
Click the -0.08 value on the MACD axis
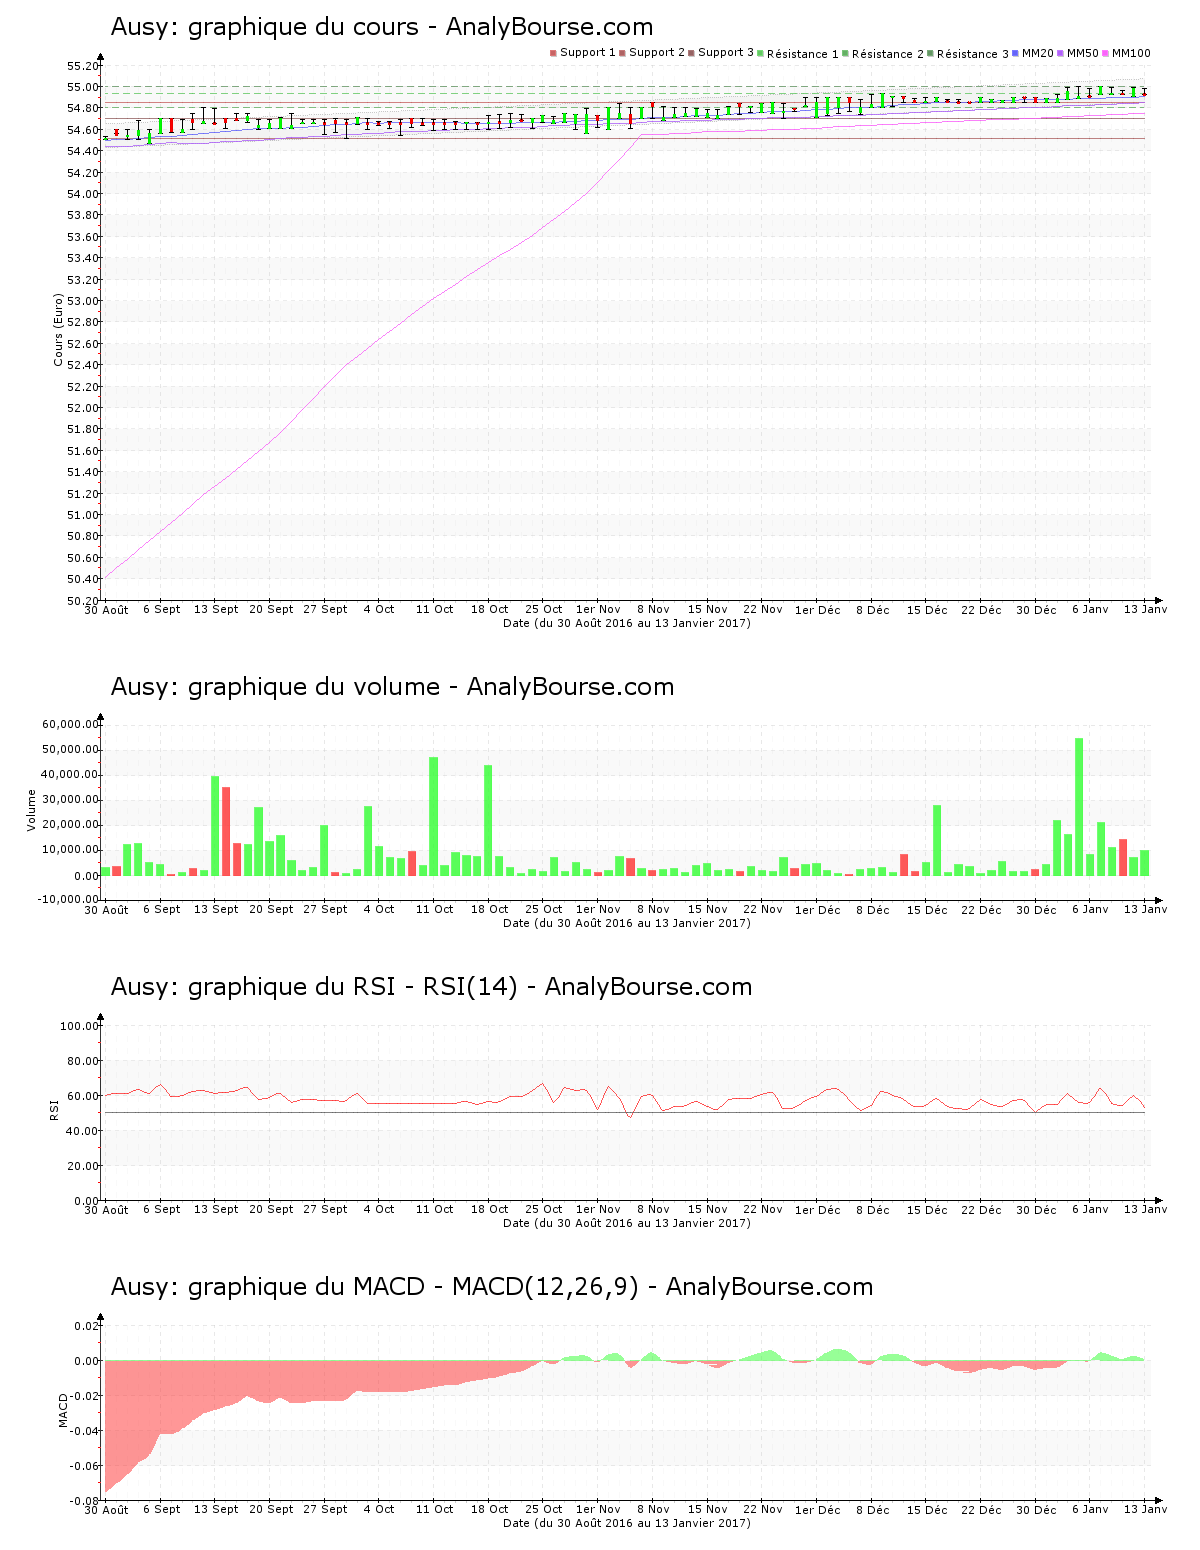pyautogui.click(x=85, y=1501)
